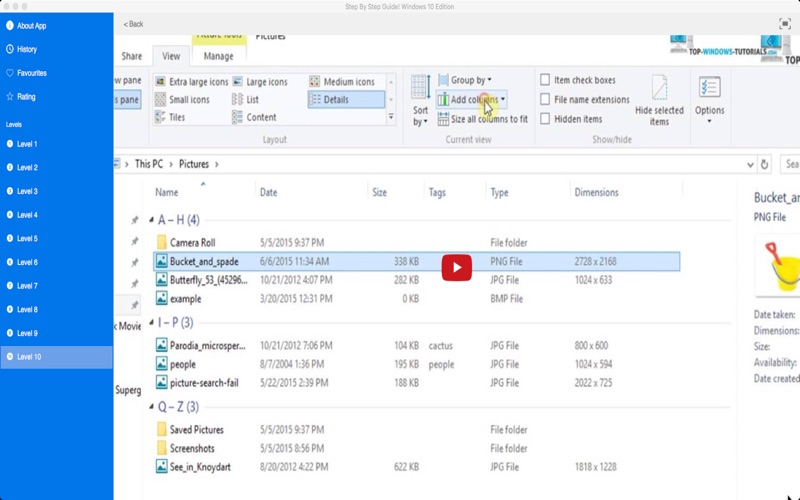The height and width of the screenshot is (500, 800).
Task: Select the Butterfly_53 image file
Action: (202, 280)
